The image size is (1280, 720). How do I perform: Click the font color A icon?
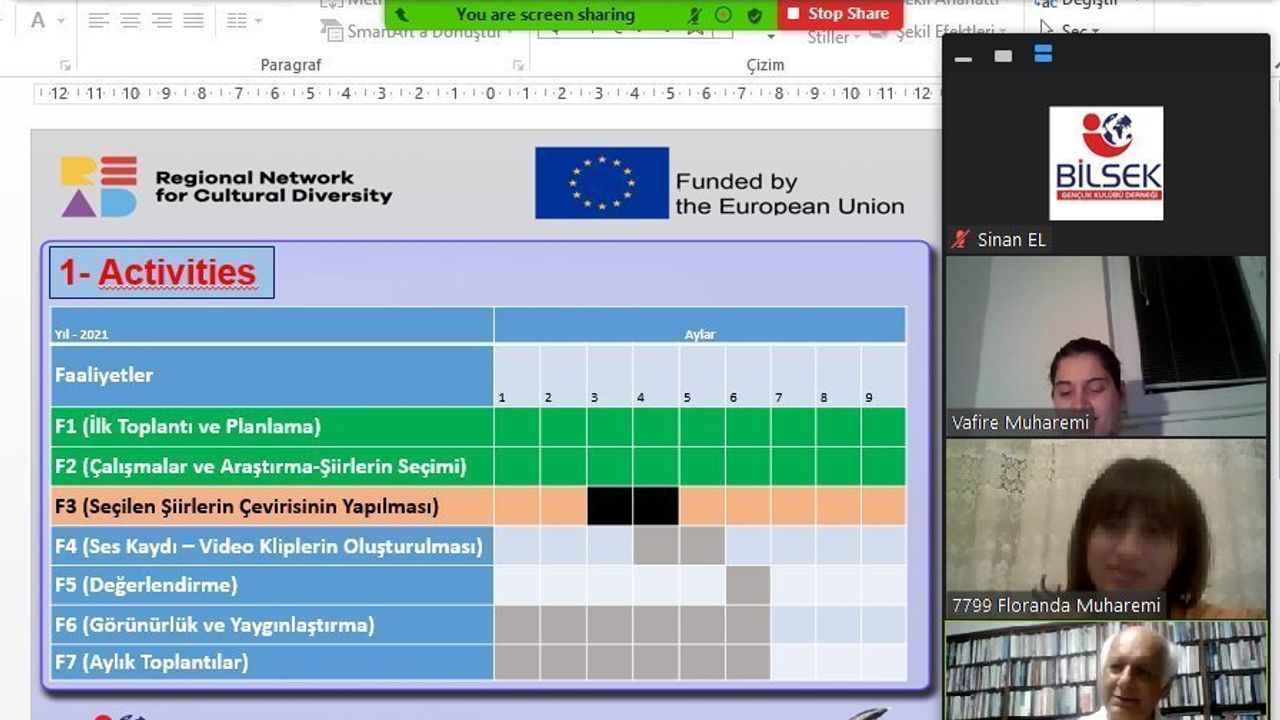coord(38,20)
